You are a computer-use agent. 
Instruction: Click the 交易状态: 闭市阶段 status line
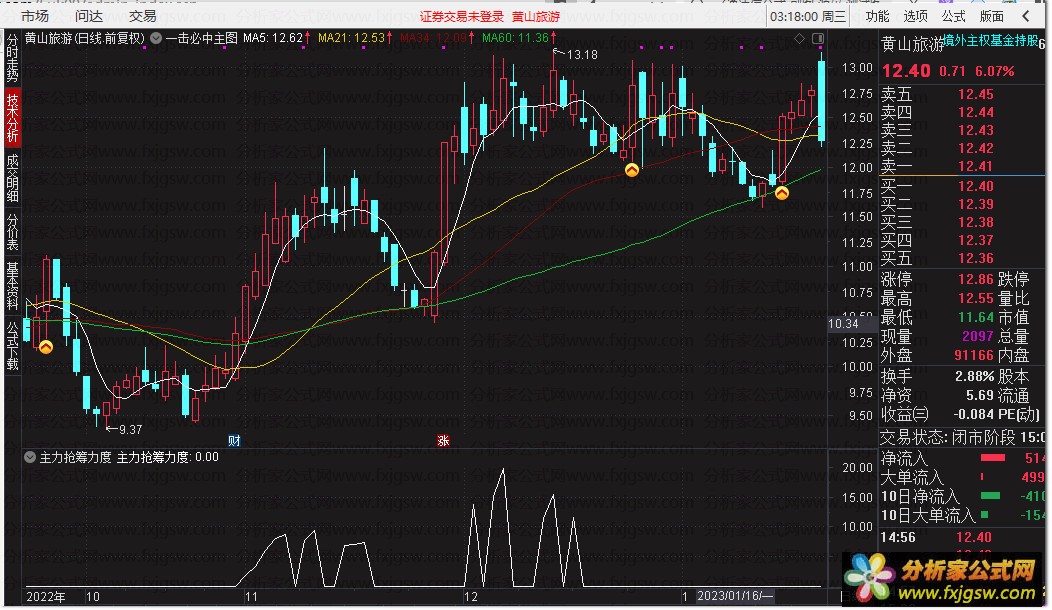[x=963, y=438]
